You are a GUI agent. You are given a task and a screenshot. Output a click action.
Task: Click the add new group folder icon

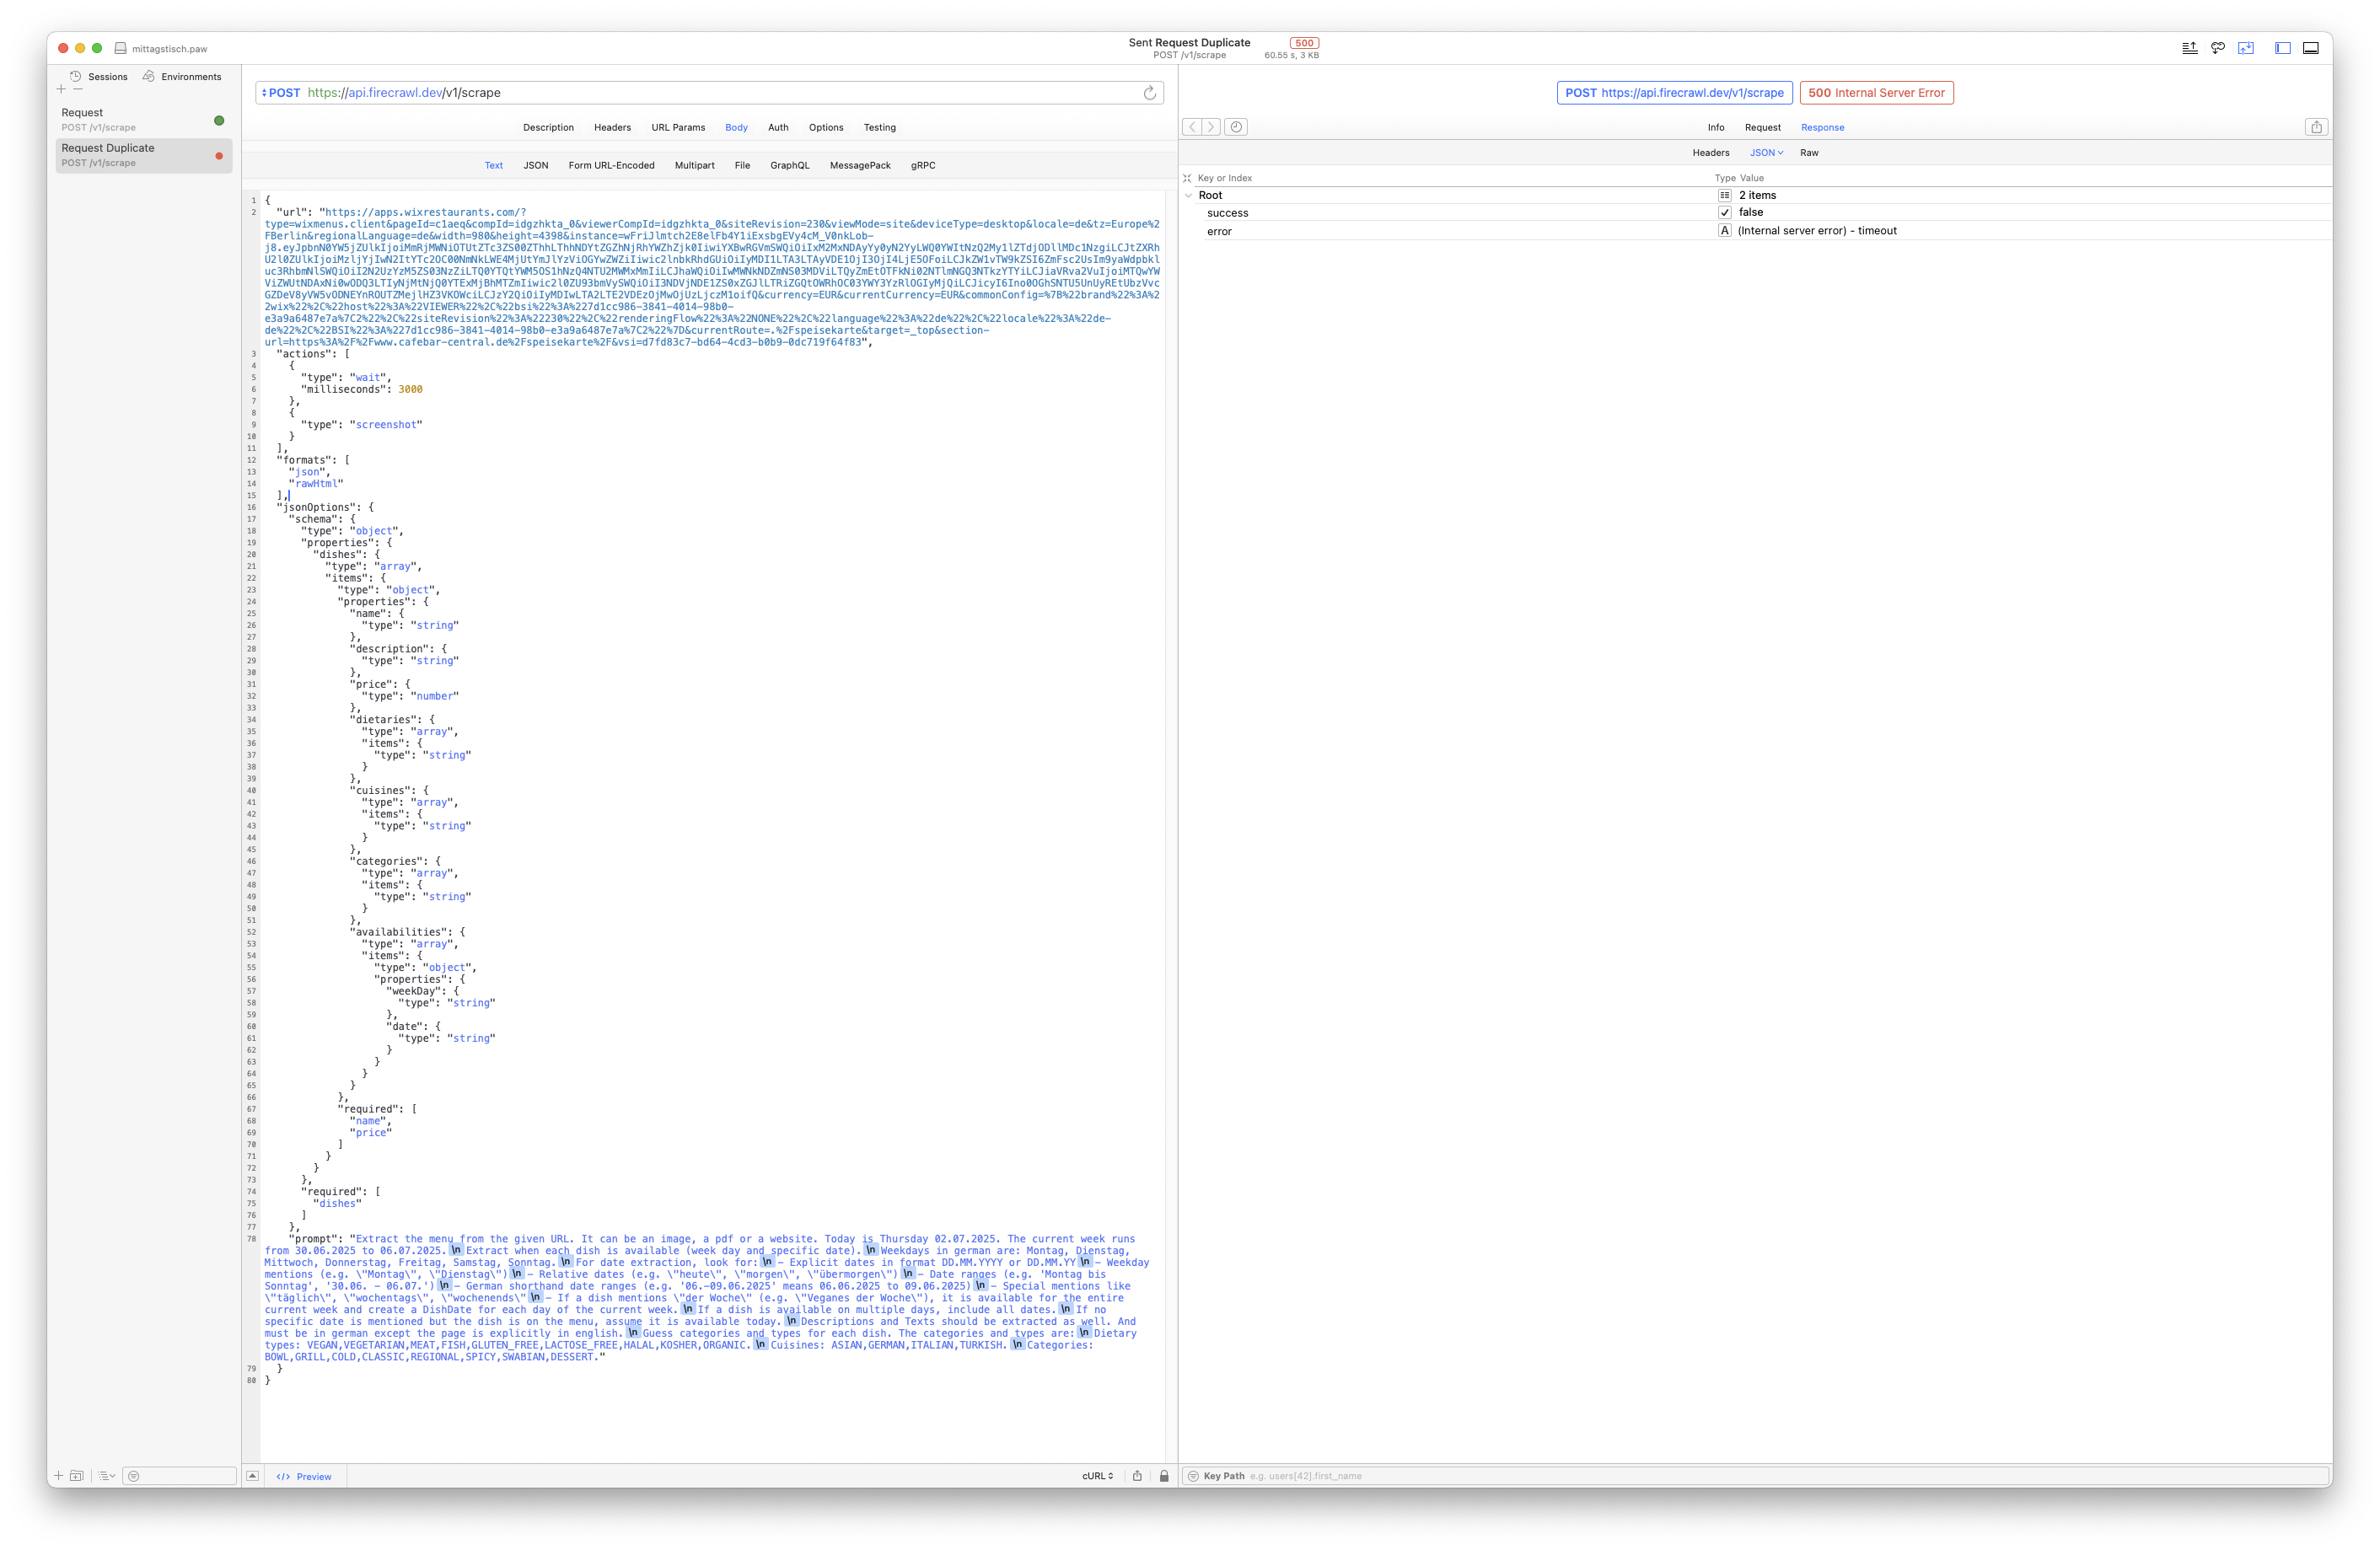tap(76, 1476)
